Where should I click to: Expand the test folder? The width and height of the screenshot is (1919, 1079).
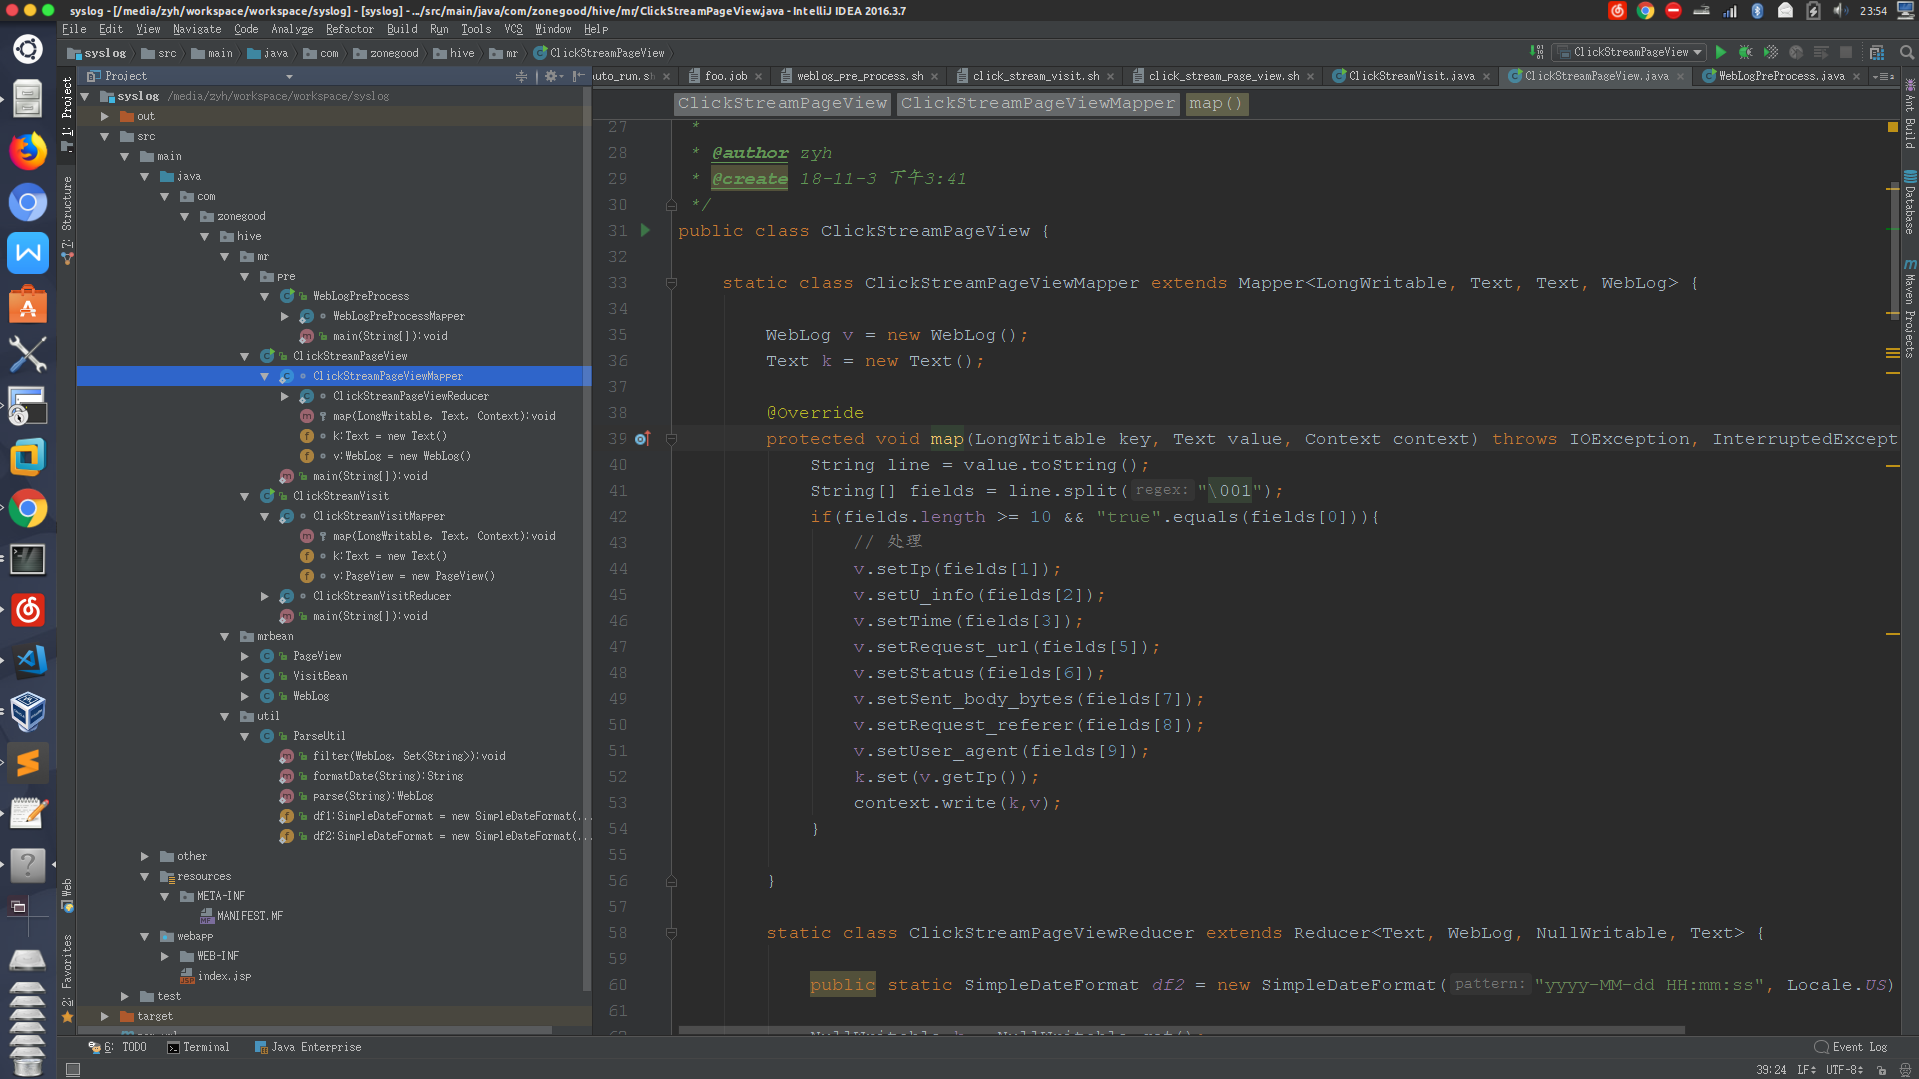pos(125,996)
